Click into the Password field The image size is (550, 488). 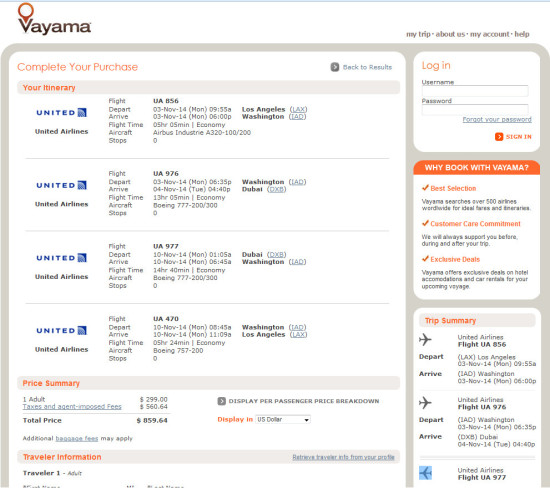tap(475, 109)
